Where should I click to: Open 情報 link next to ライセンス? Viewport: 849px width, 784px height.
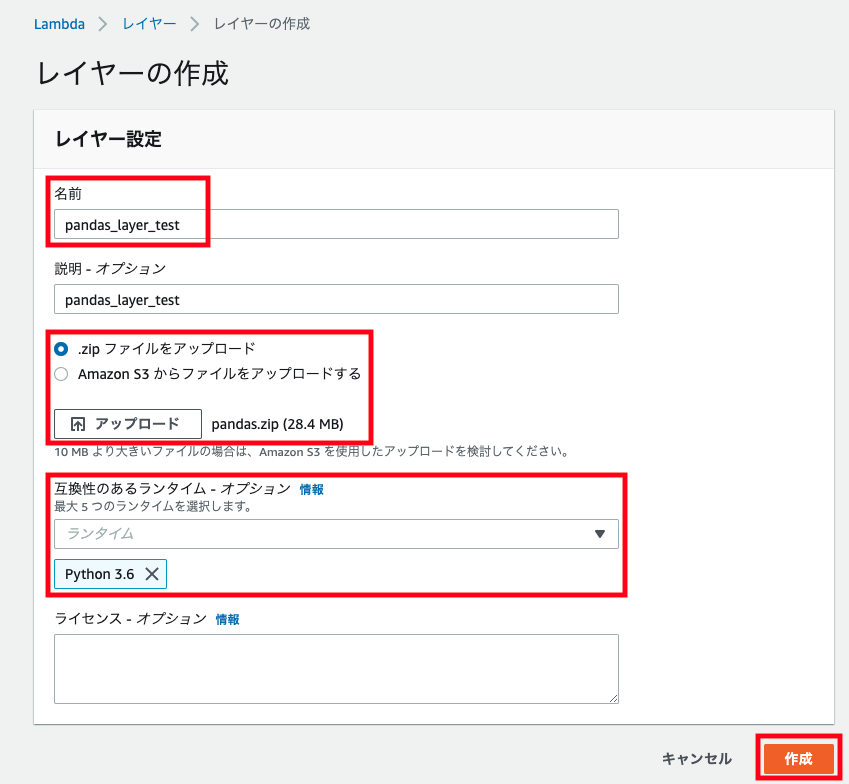(x=227, y=619)
